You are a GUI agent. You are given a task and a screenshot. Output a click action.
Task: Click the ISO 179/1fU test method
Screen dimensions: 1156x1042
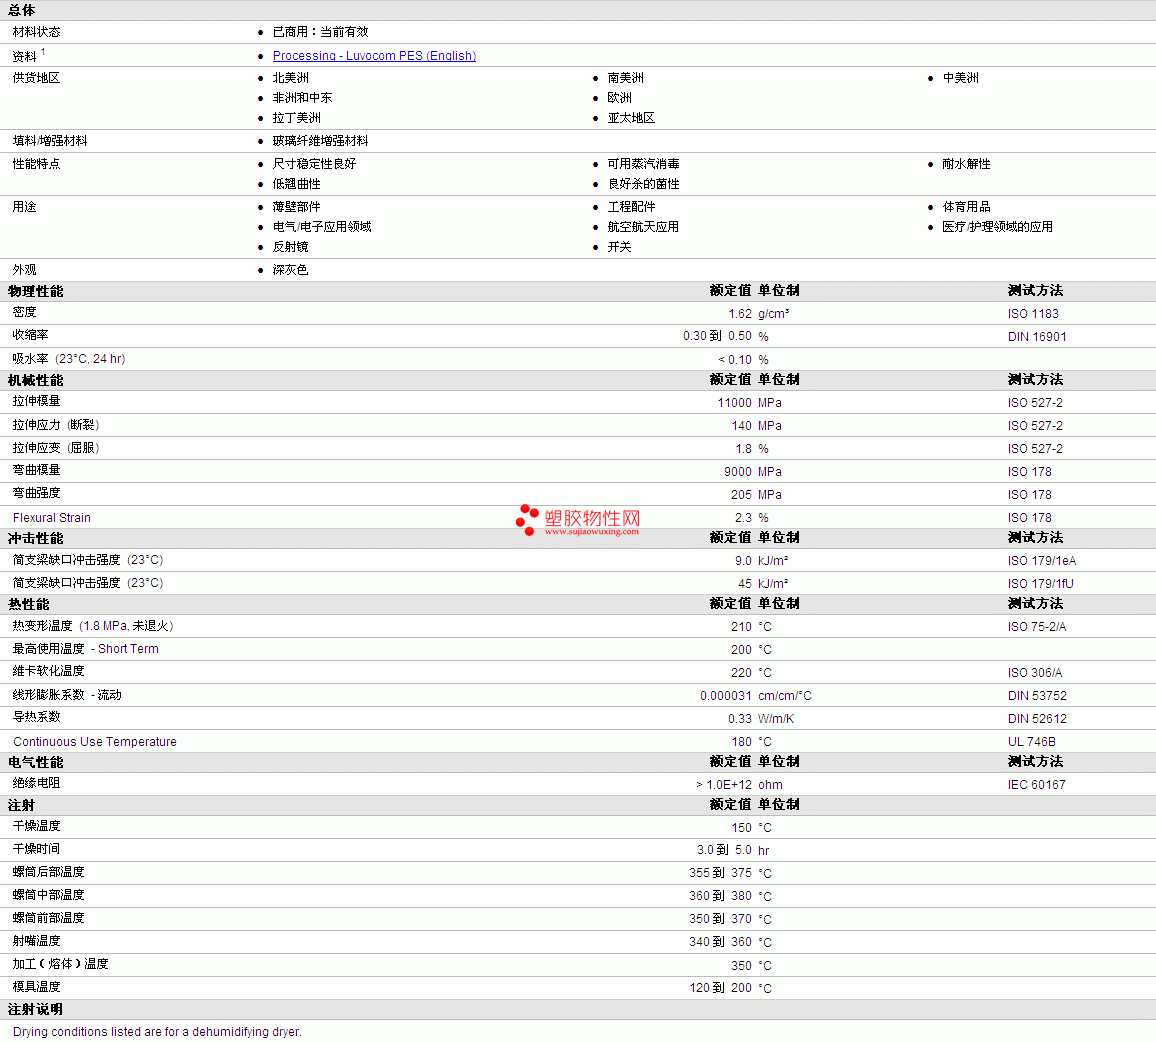[1040, 583]
